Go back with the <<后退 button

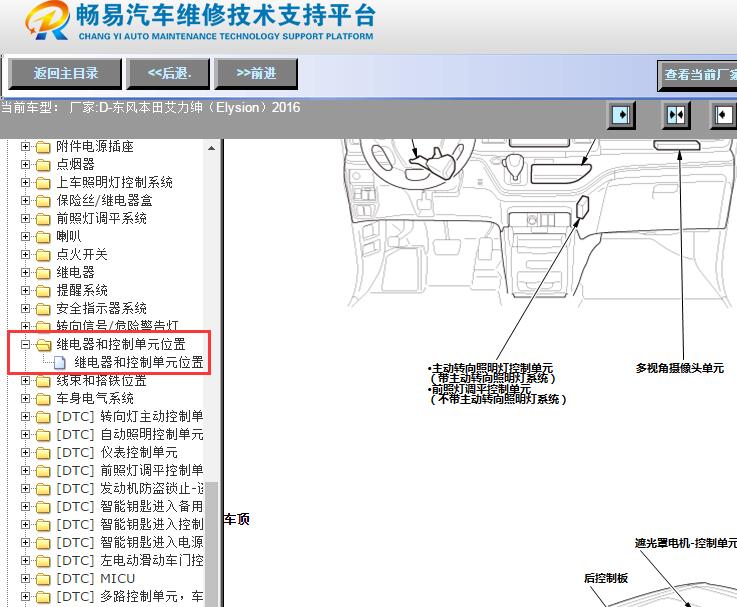tap(169, 73)
